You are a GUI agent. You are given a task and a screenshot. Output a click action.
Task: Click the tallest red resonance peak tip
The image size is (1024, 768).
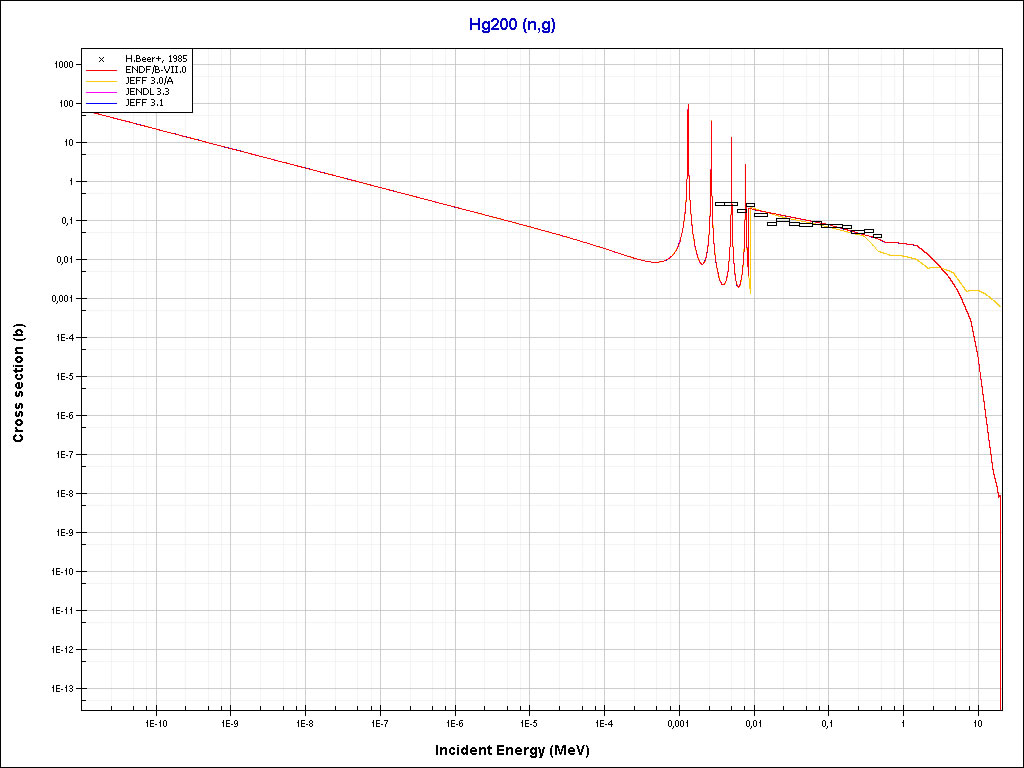pyautogui.click(x=688, y=105)
